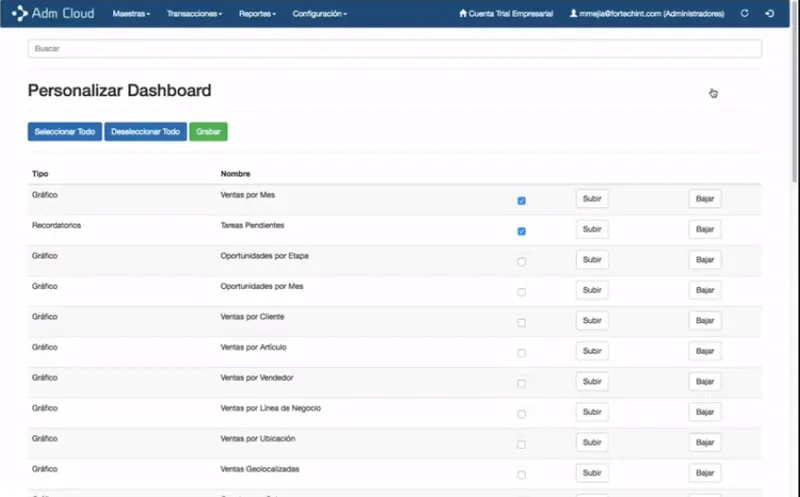This screenshot has width=800, height=497.
Task: Move Tareas Pendientes up with Subir
Action: click(x=592, y=229)
